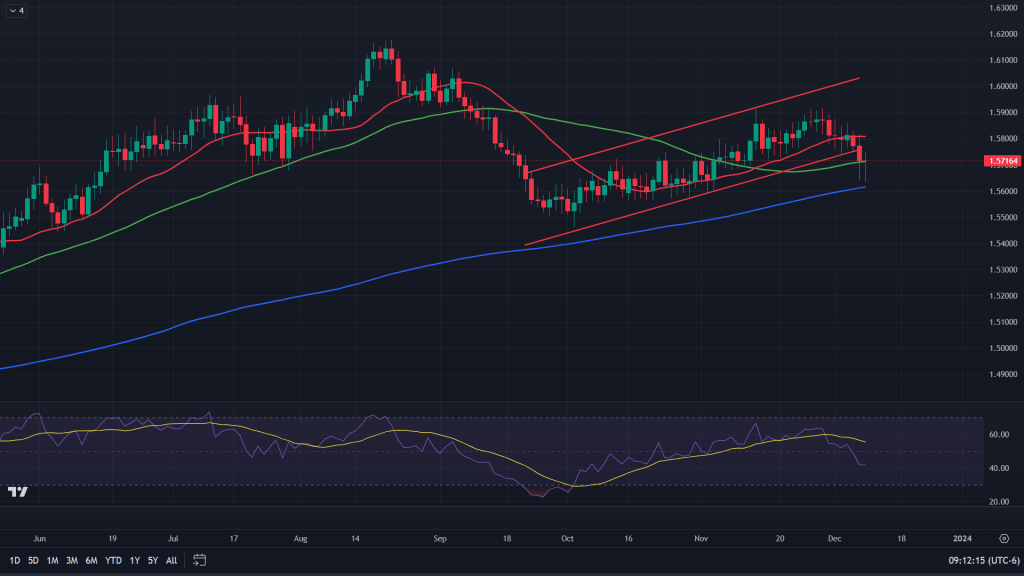1024x576 pixels.
Task: Select the 1D time range
Action: pyautogui.click(x=15, y=560)
